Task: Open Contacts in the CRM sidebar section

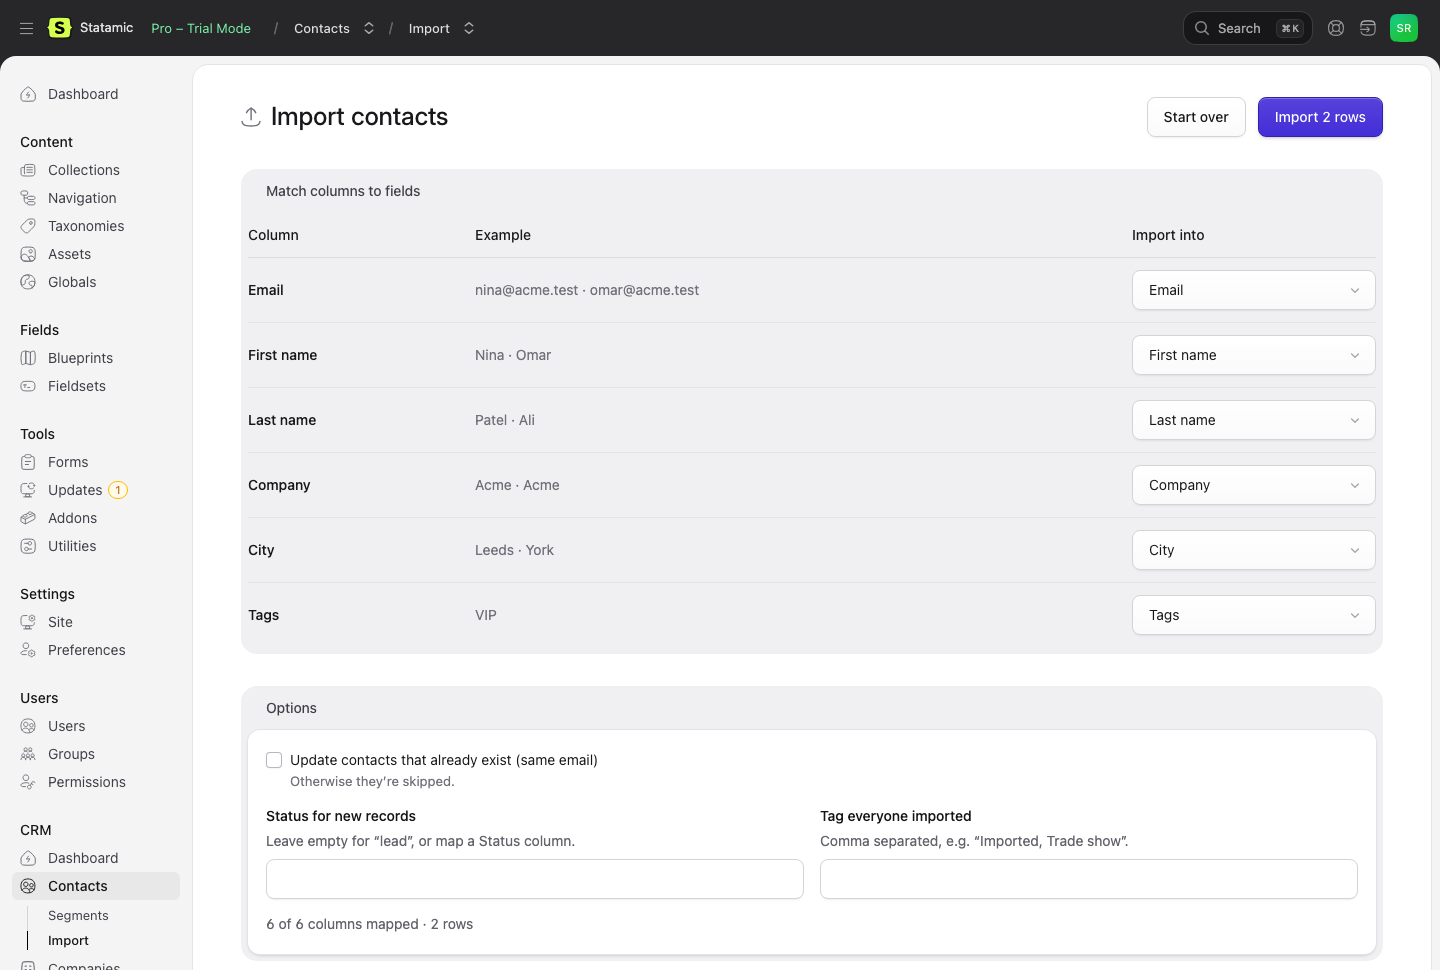Action: 96,886
